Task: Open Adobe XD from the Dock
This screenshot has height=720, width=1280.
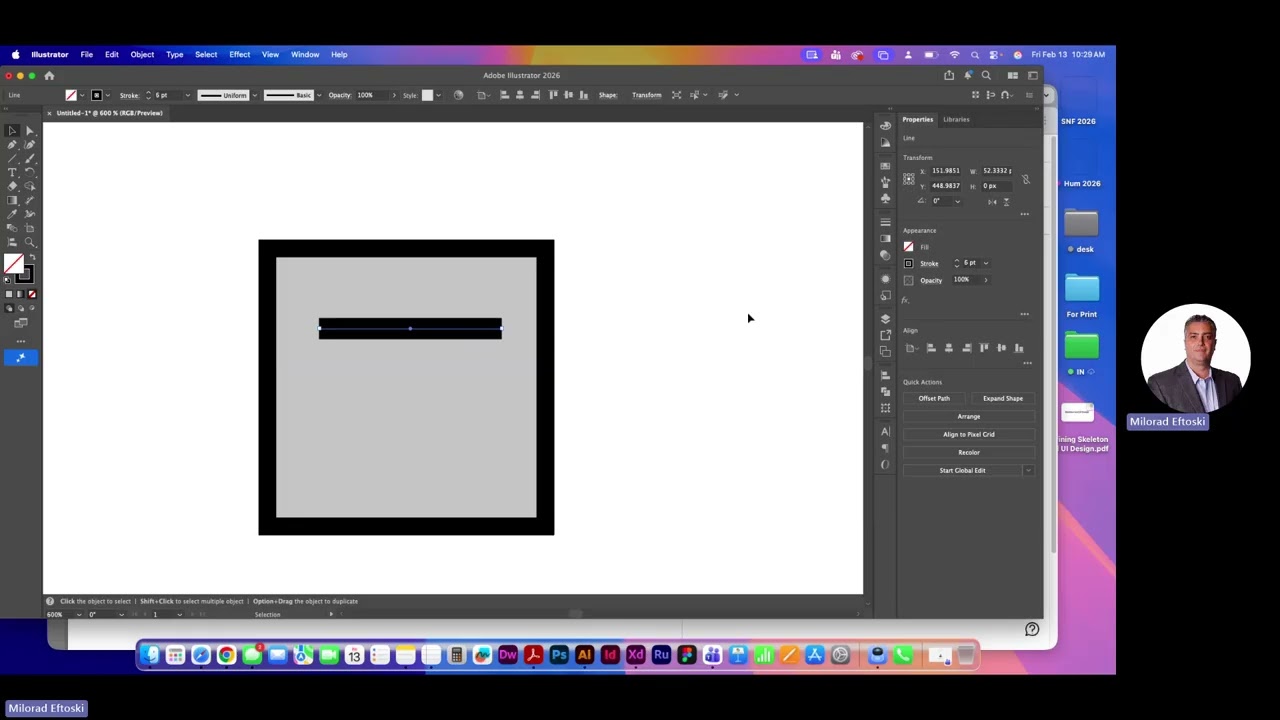Action: coord(635,655)
